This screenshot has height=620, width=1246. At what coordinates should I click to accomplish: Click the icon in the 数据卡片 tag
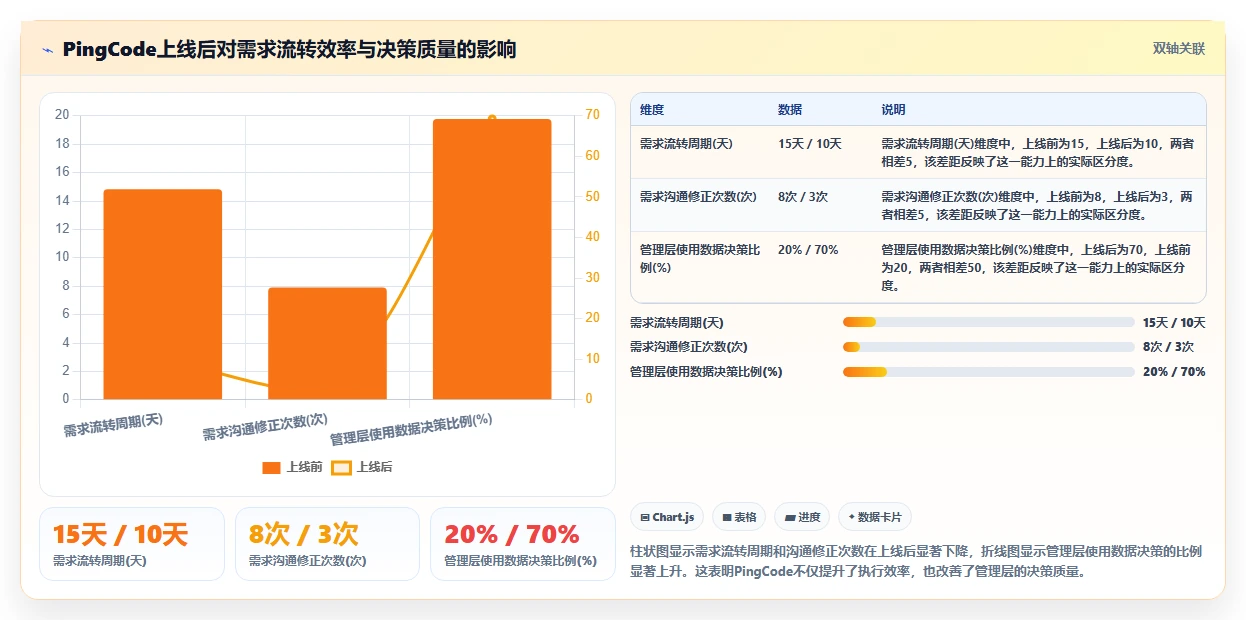tap(852, 517)
